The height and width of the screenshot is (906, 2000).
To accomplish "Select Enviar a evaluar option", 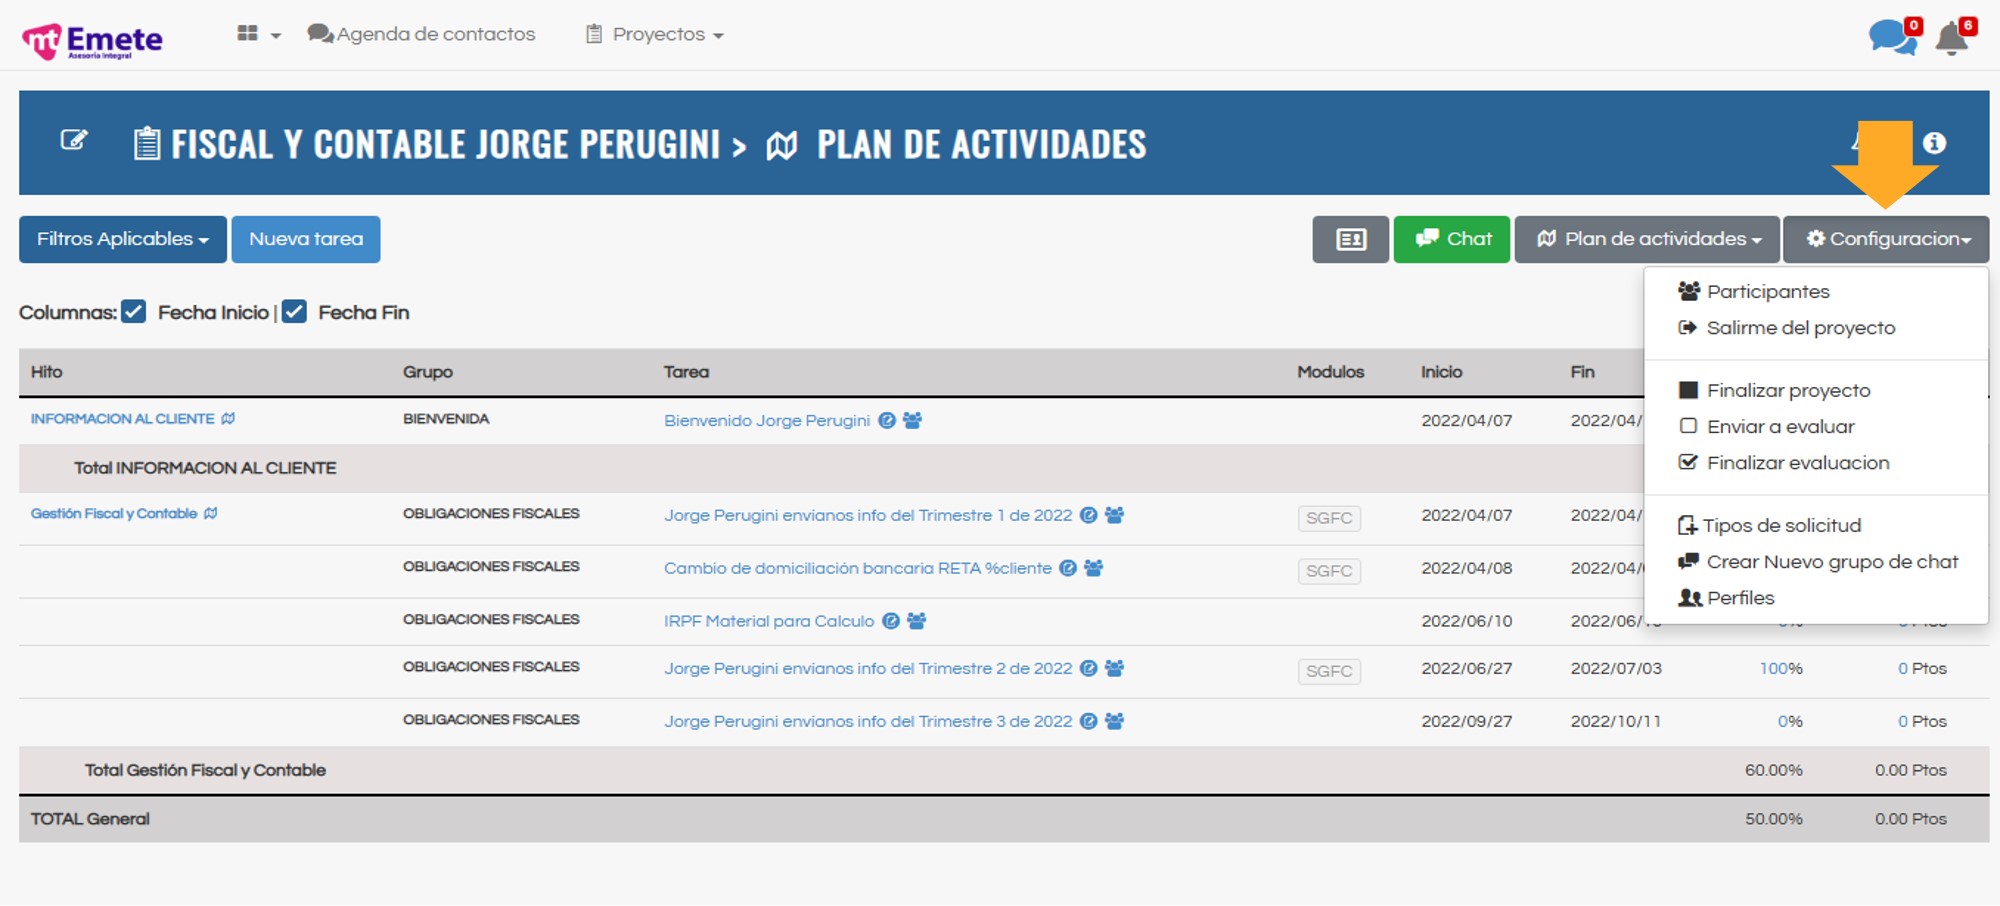I will 1779,427.
